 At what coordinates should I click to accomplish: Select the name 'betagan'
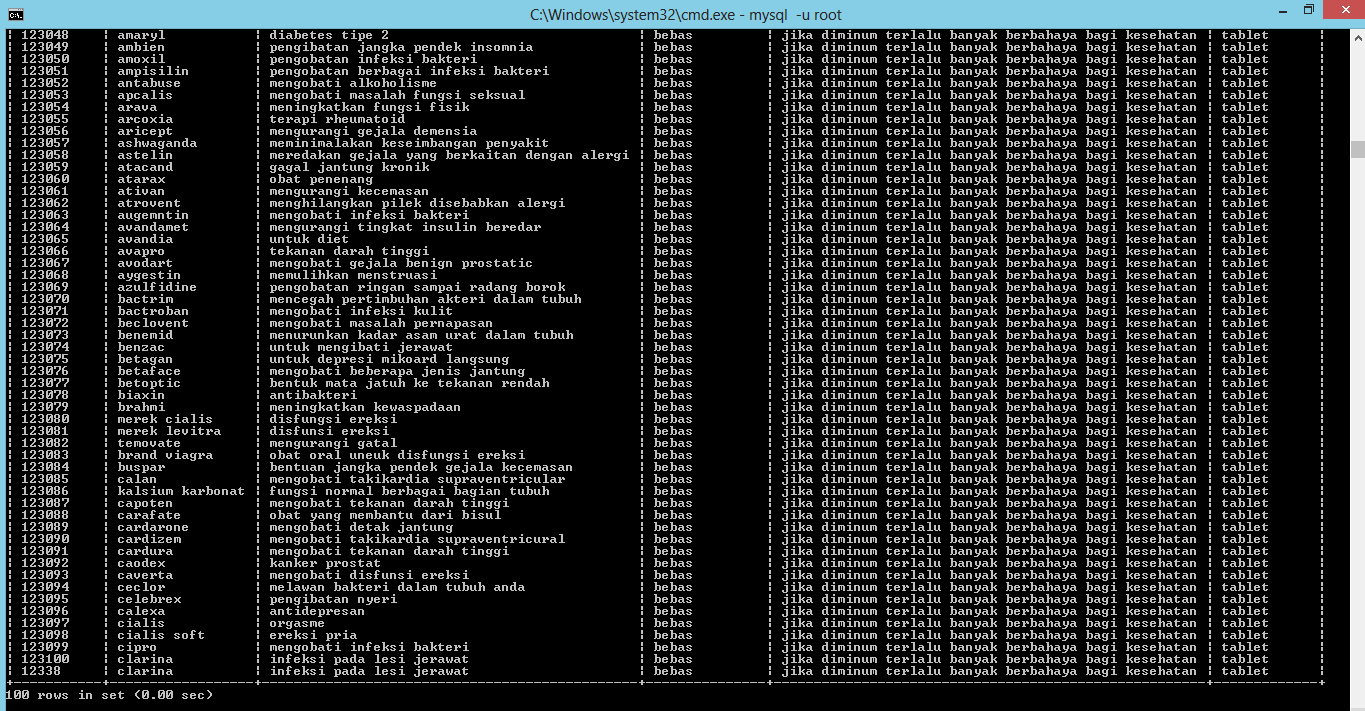click(145, 359)
